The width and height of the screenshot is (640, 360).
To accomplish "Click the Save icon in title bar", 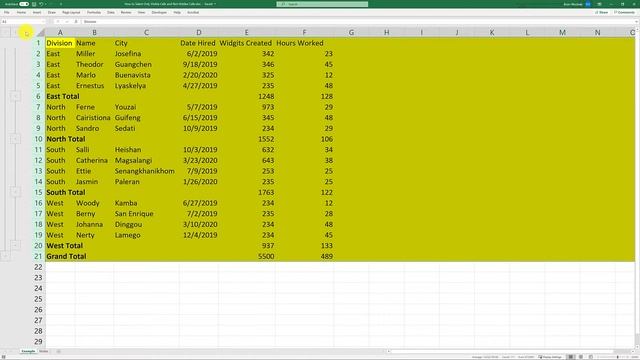I will click(34, 4).
